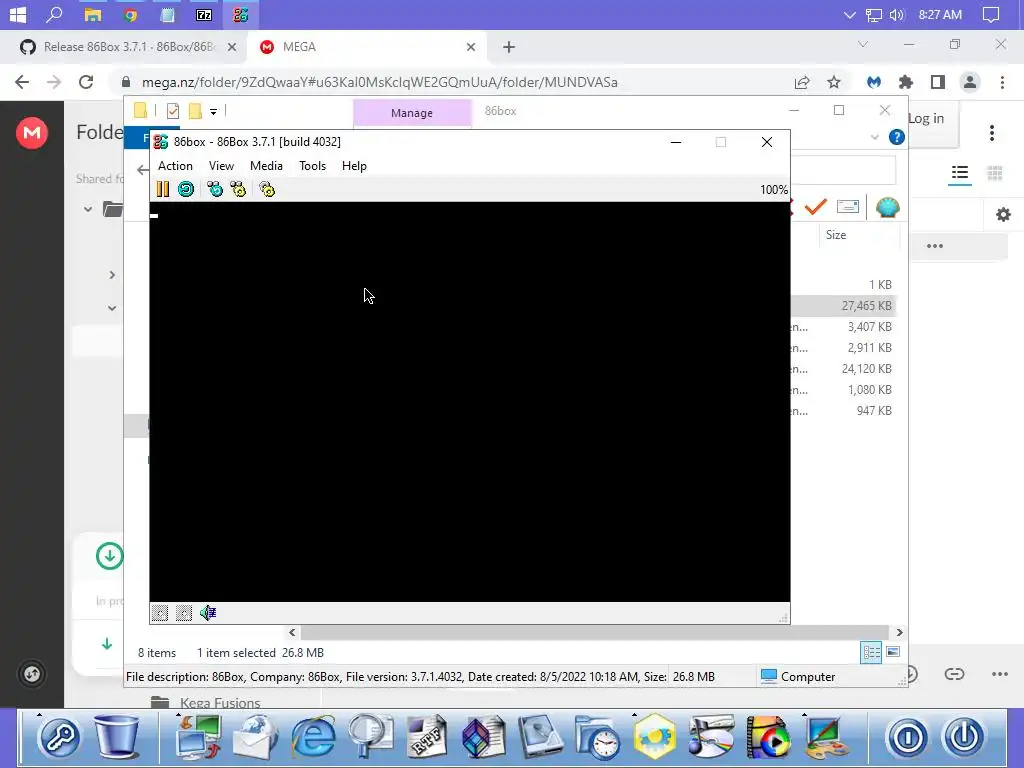1024x768 pixels.
Task: Switch MEGA to grid view
Action: tap(995, 172)
